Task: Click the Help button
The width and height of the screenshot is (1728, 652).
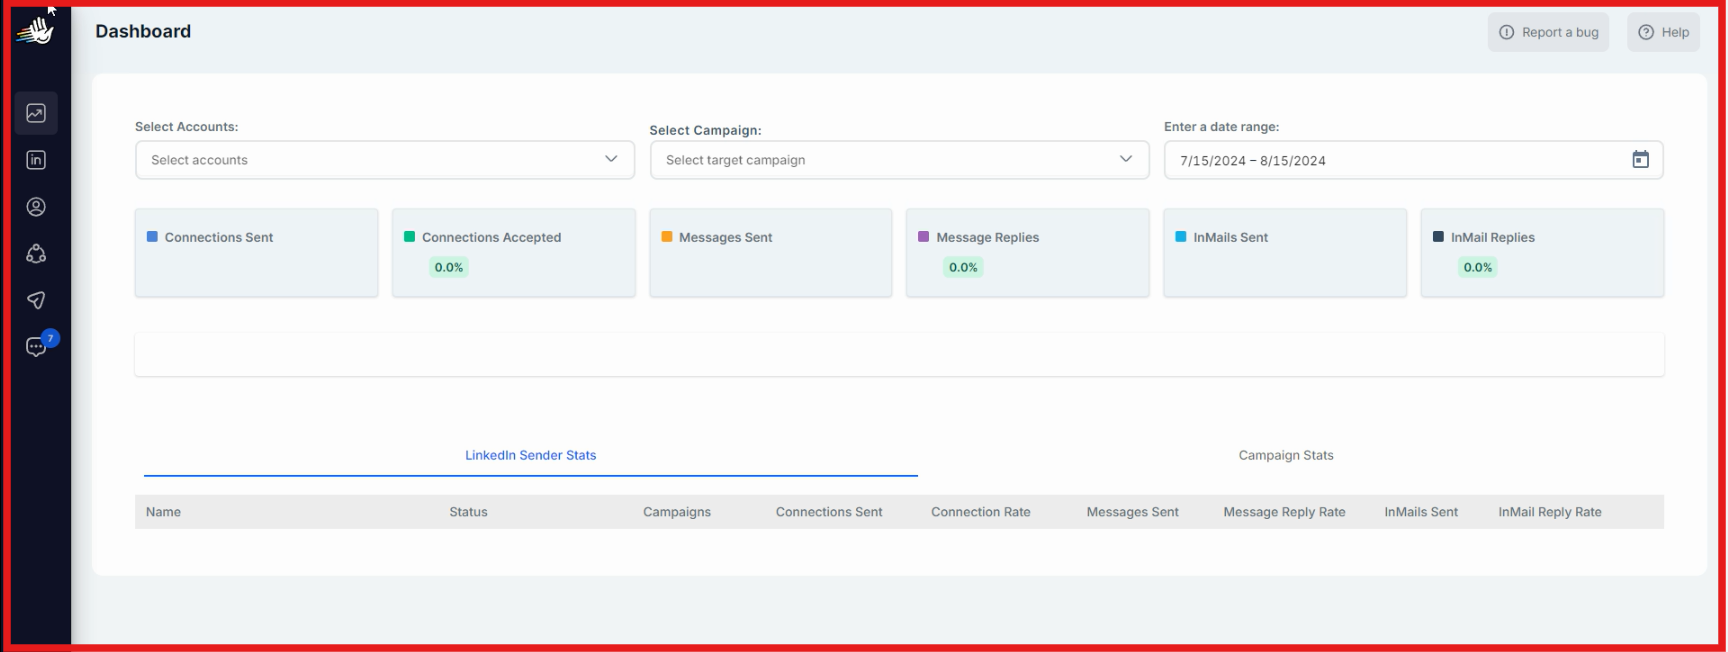Action: click(1663, 32)
